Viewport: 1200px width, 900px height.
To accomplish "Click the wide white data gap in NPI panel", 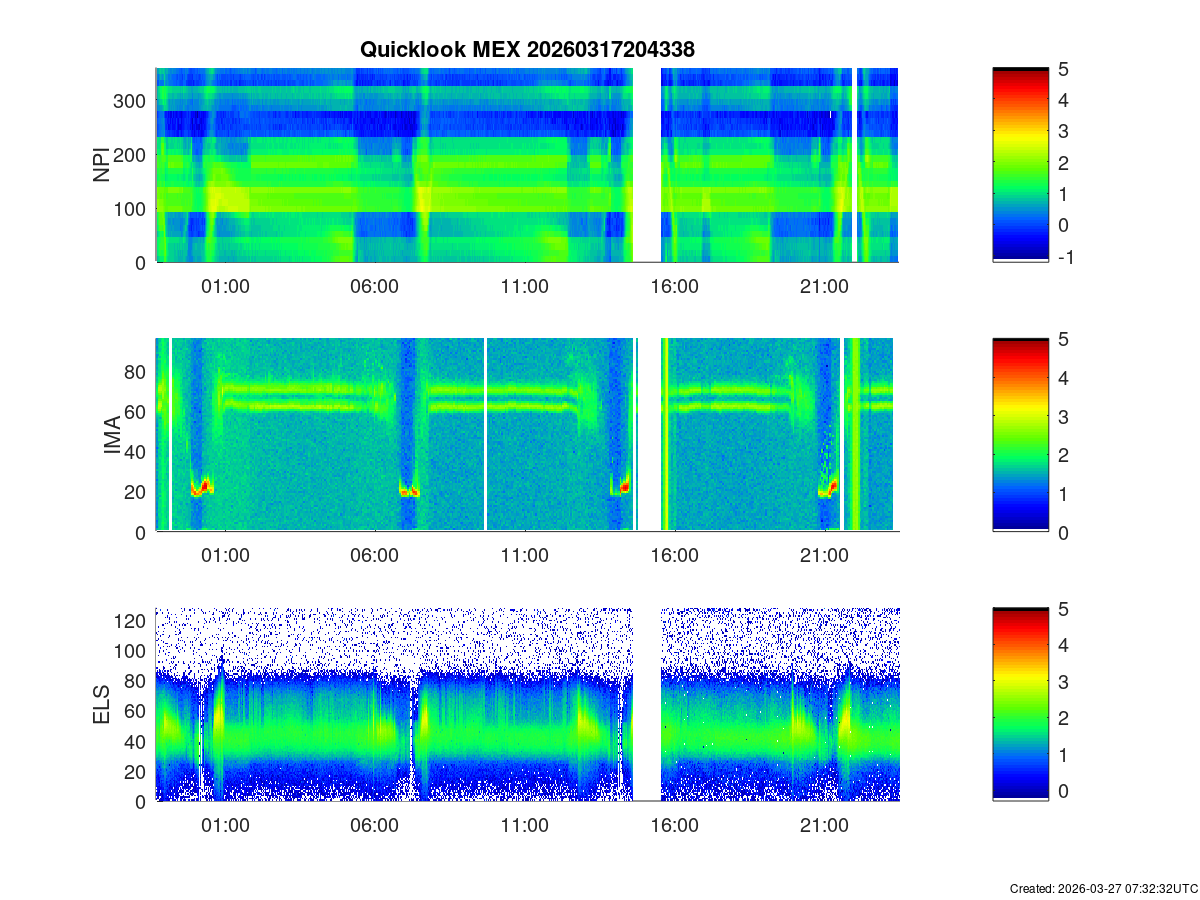I will (647, 165).
